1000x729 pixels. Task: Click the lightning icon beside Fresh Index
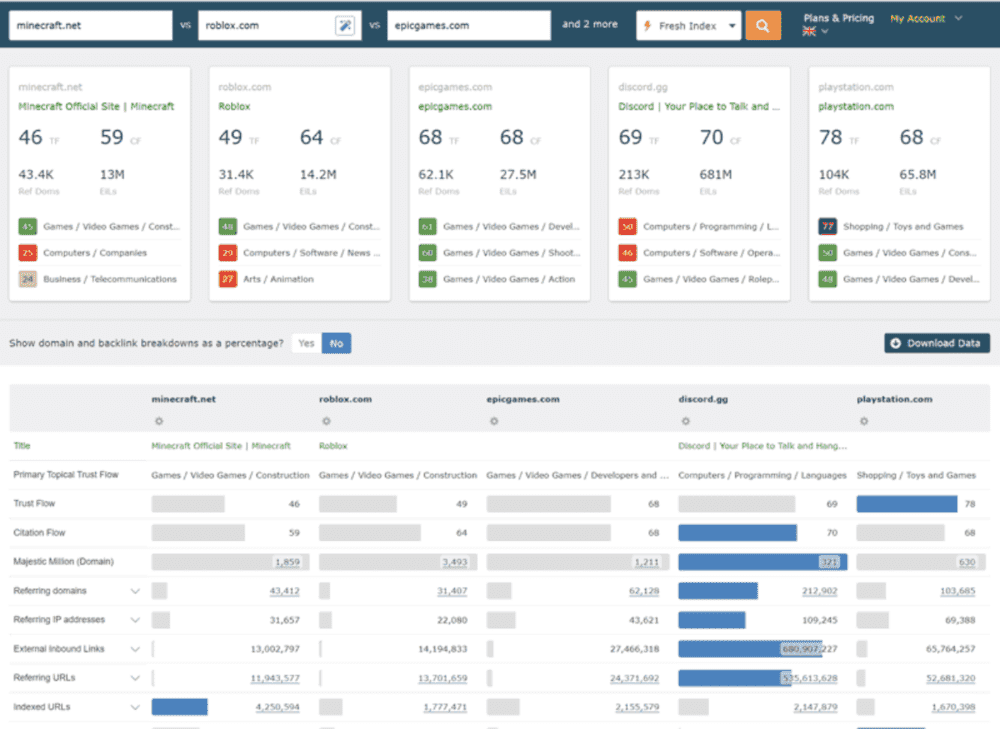(648, 26)
